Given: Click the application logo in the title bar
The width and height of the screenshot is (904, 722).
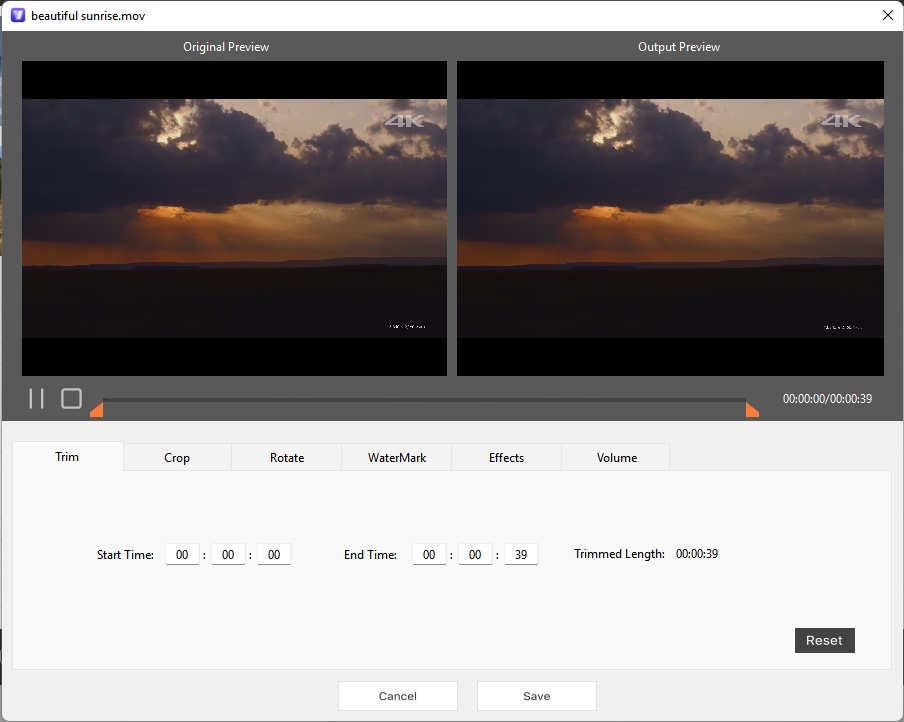Looking at the screenshot, I should pos(15,15).
